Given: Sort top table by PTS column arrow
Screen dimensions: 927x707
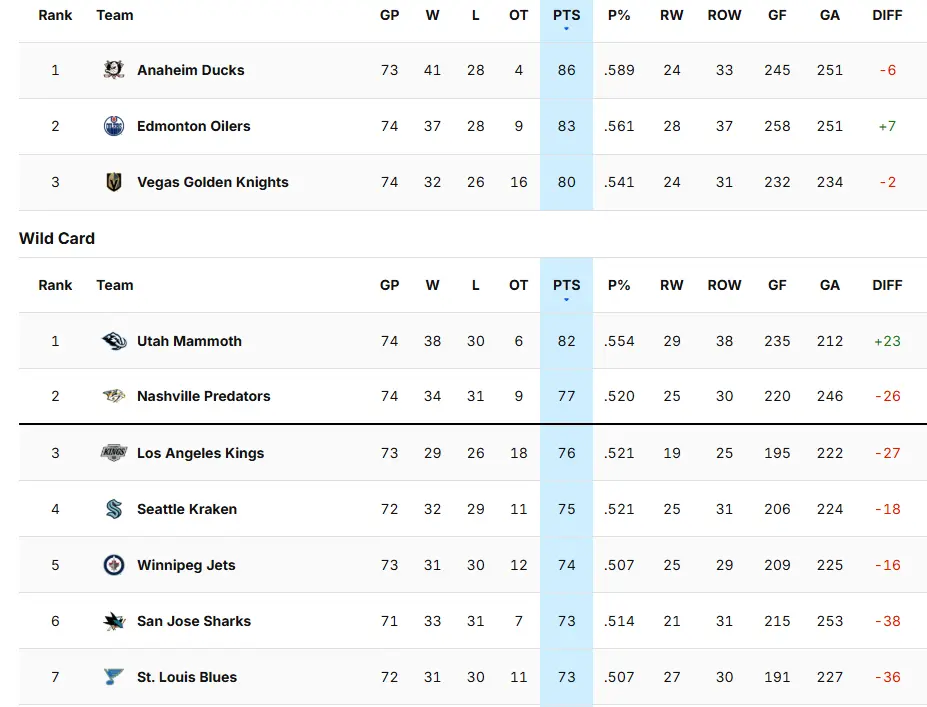Looking at the screenshot, I should click(566, 29).
